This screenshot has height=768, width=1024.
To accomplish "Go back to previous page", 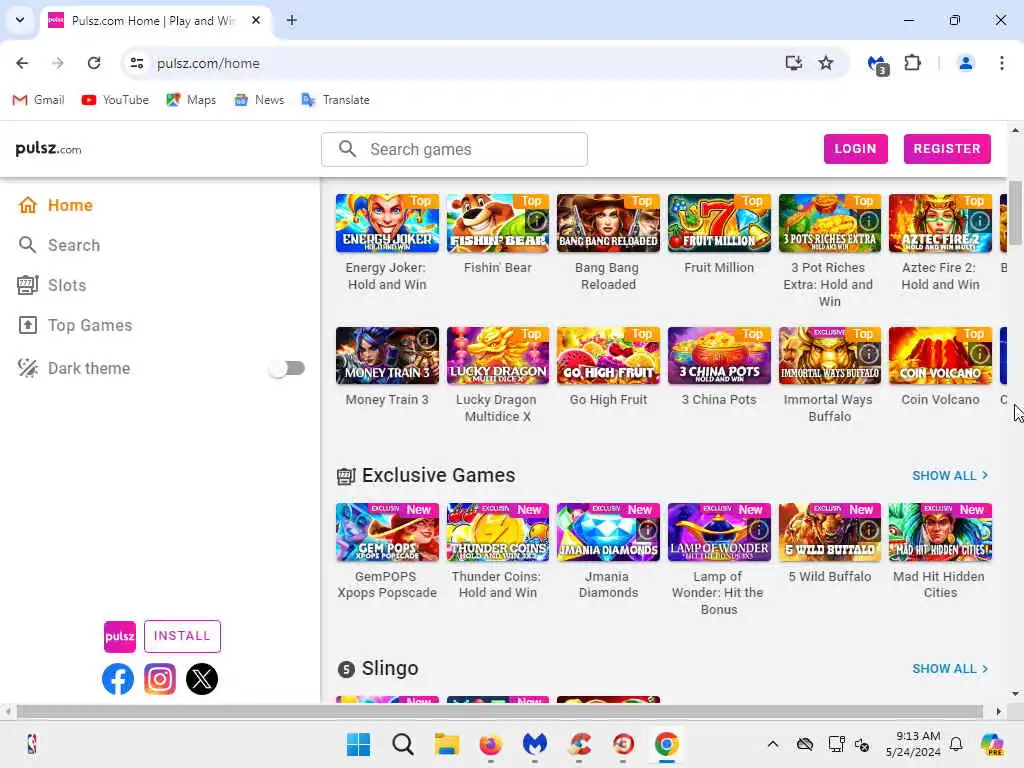I will 22,63.
